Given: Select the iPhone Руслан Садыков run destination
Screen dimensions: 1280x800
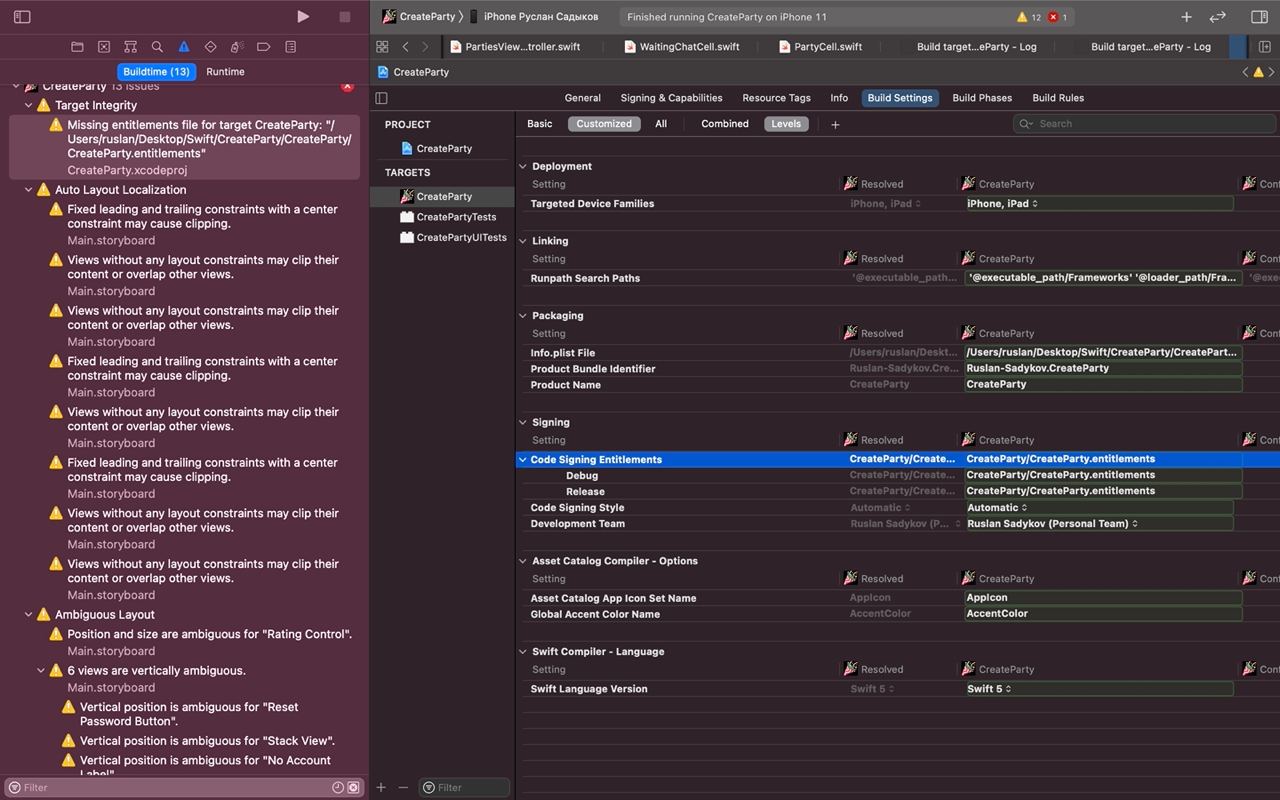Looking at the screenshot, I should coord(534,17).
